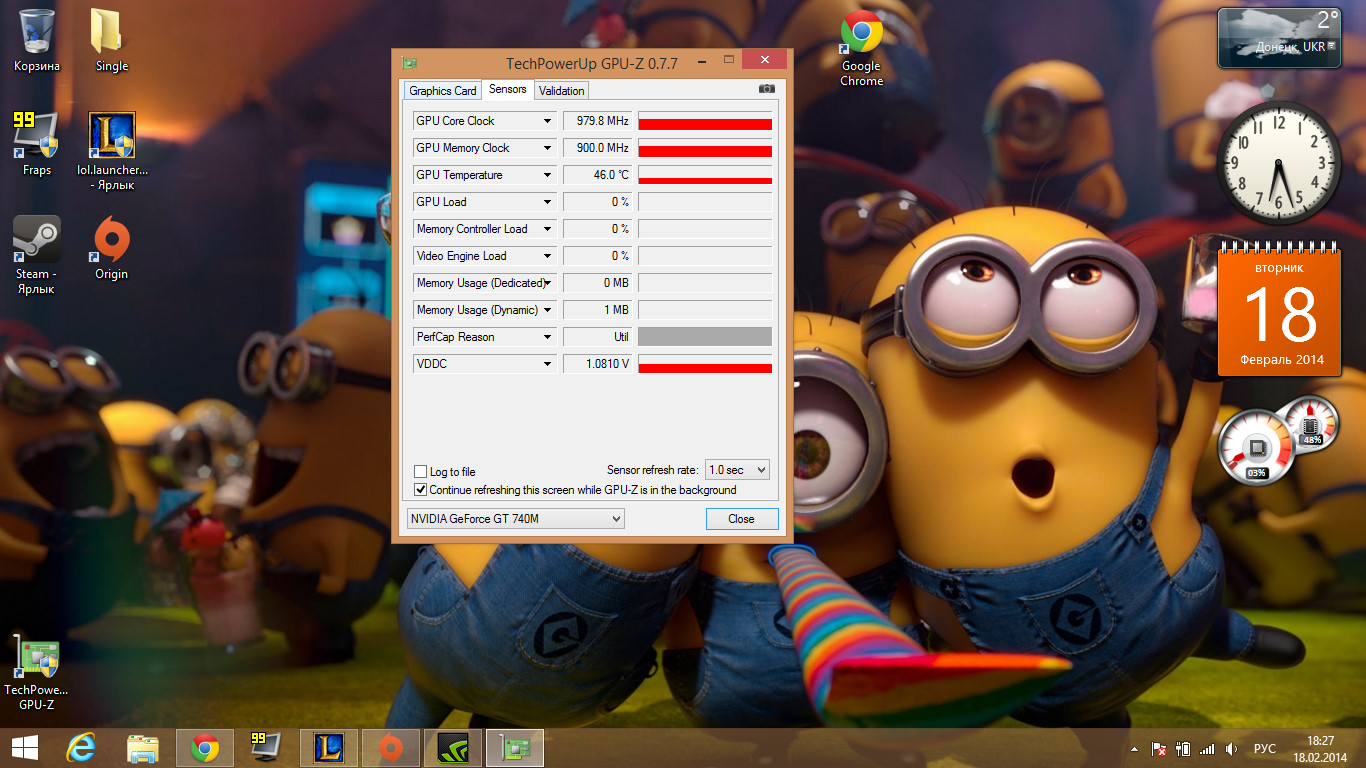Enable the Log to file checkbox
The height and width of the screenshot is (768, 1366).
point(421,472)
